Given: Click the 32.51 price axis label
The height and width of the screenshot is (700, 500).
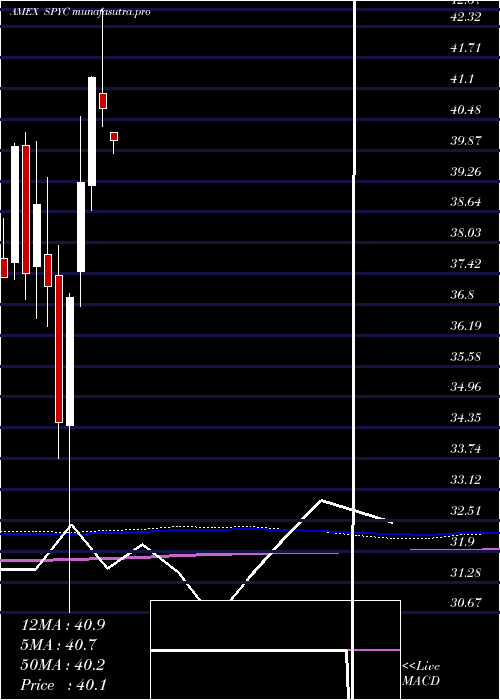Looking at the screenshot, I should click(466, 511).
